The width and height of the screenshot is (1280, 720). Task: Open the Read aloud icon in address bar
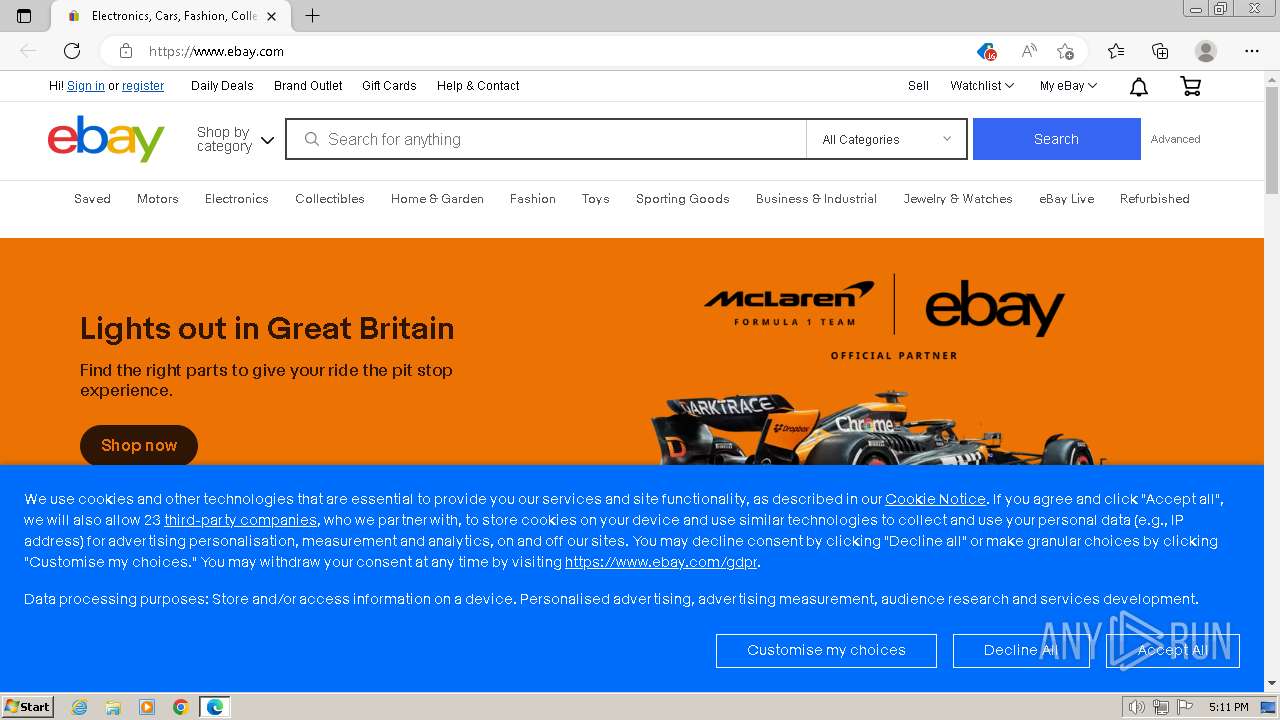point(1028,51)
